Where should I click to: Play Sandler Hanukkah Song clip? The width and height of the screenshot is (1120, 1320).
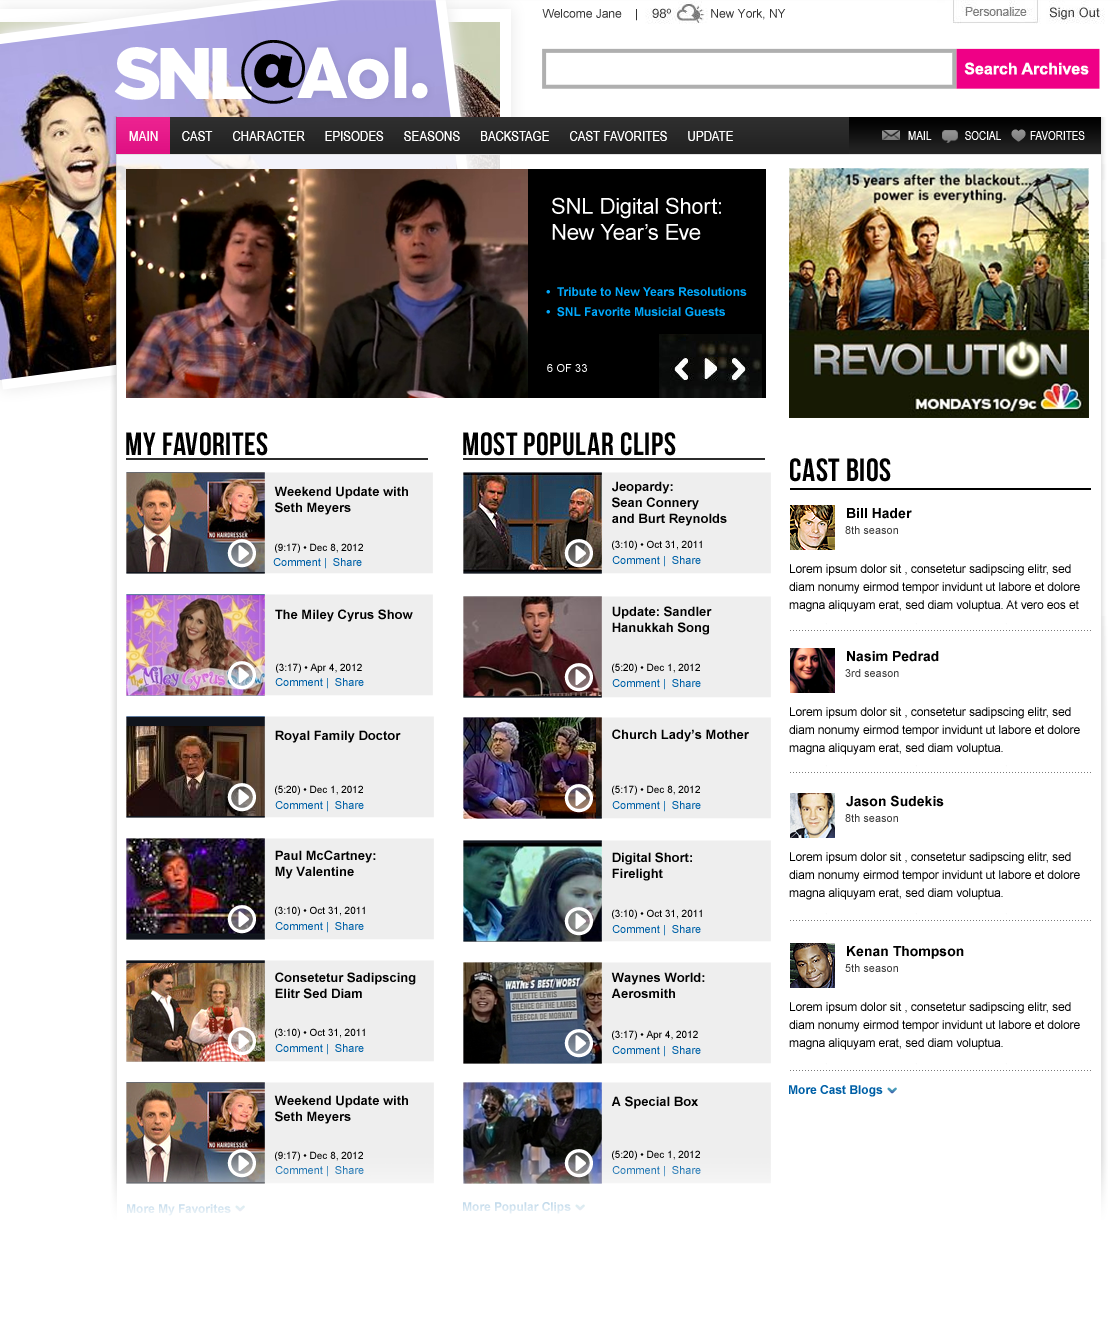[x=579, y=677]
